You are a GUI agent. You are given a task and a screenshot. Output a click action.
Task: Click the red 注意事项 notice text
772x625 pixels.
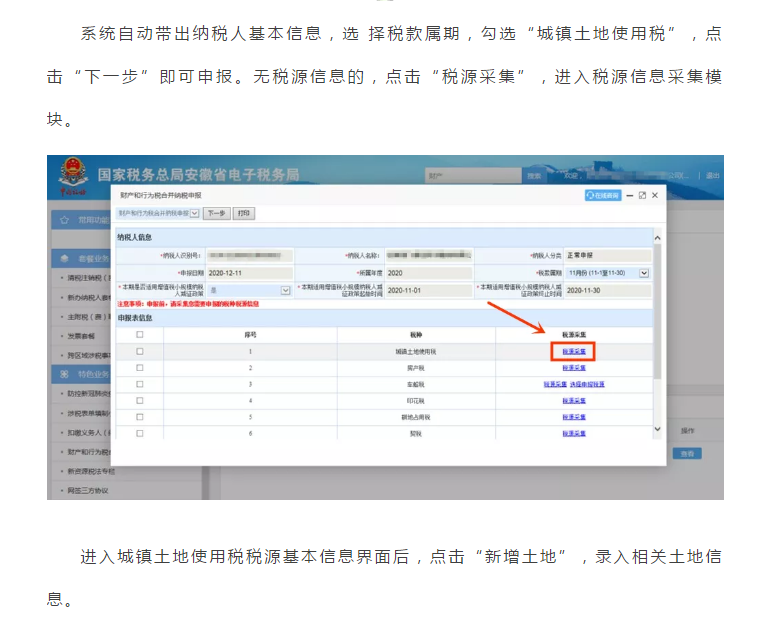188,304
